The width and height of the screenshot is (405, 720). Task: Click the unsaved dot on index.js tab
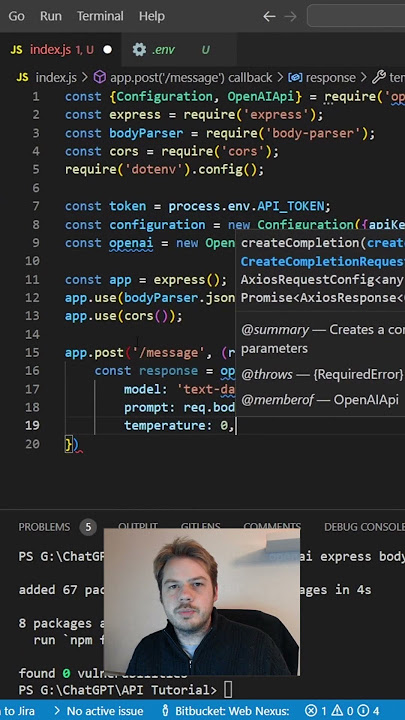[x=107, y=50]
